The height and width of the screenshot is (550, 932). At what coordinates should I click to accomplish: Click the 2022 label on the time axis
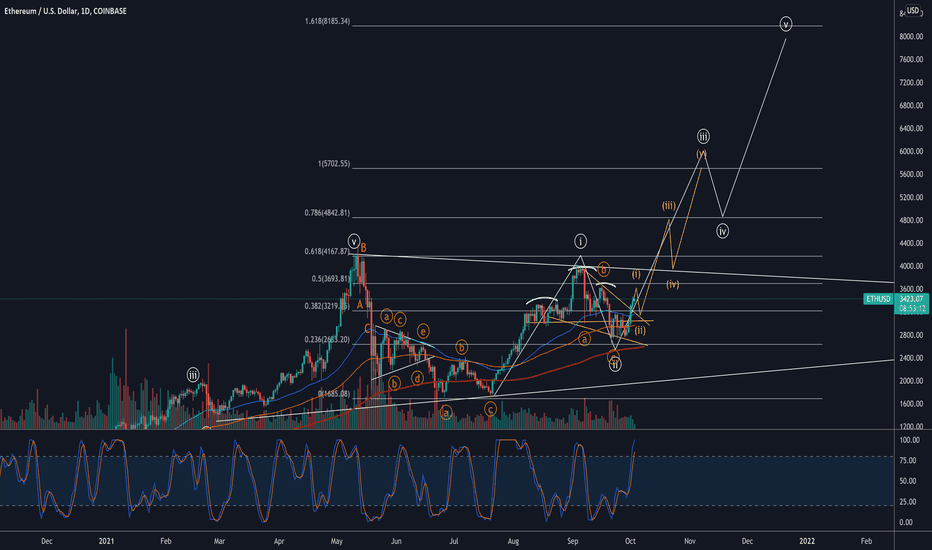[x=807, y=541]
